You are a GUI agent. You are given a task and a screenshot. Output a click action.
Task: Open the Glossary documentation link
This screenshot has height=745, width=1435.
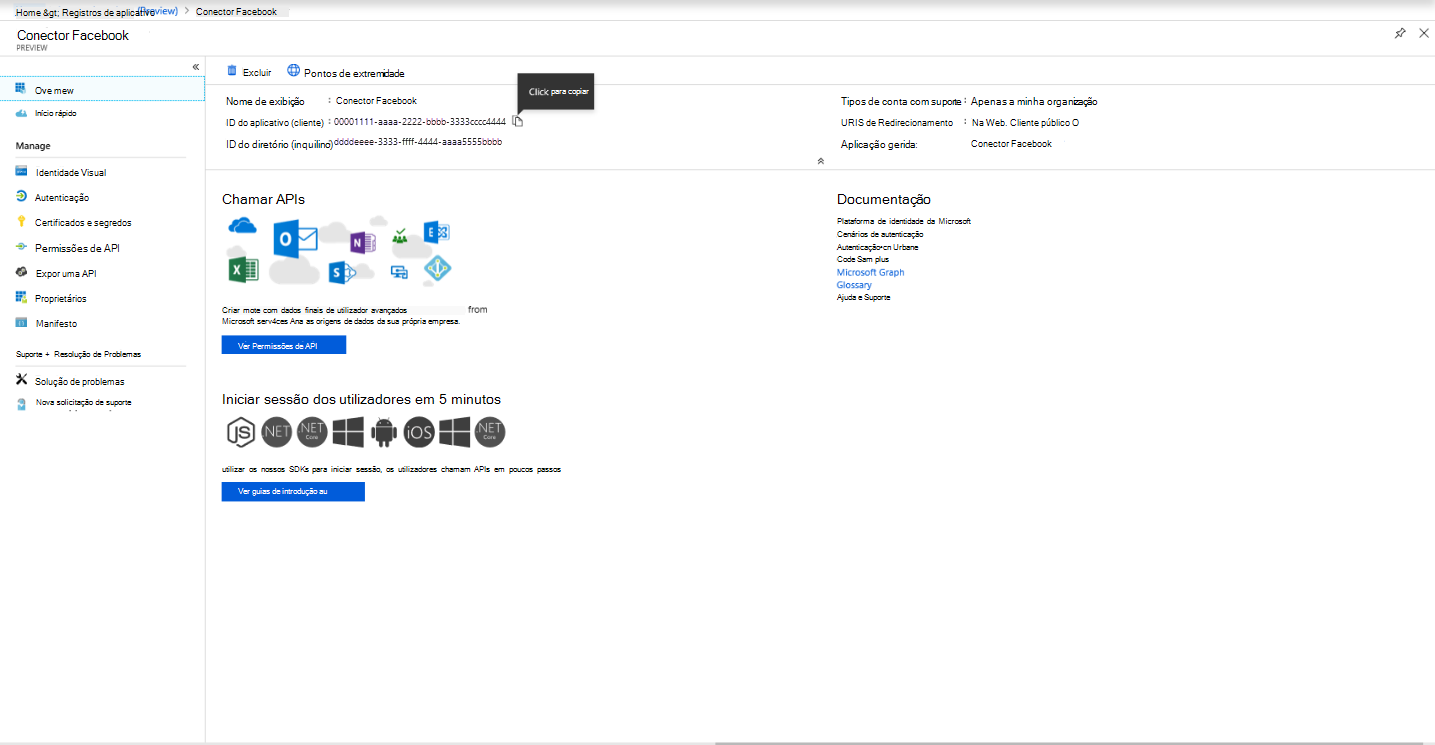click(x=854, y=285)
